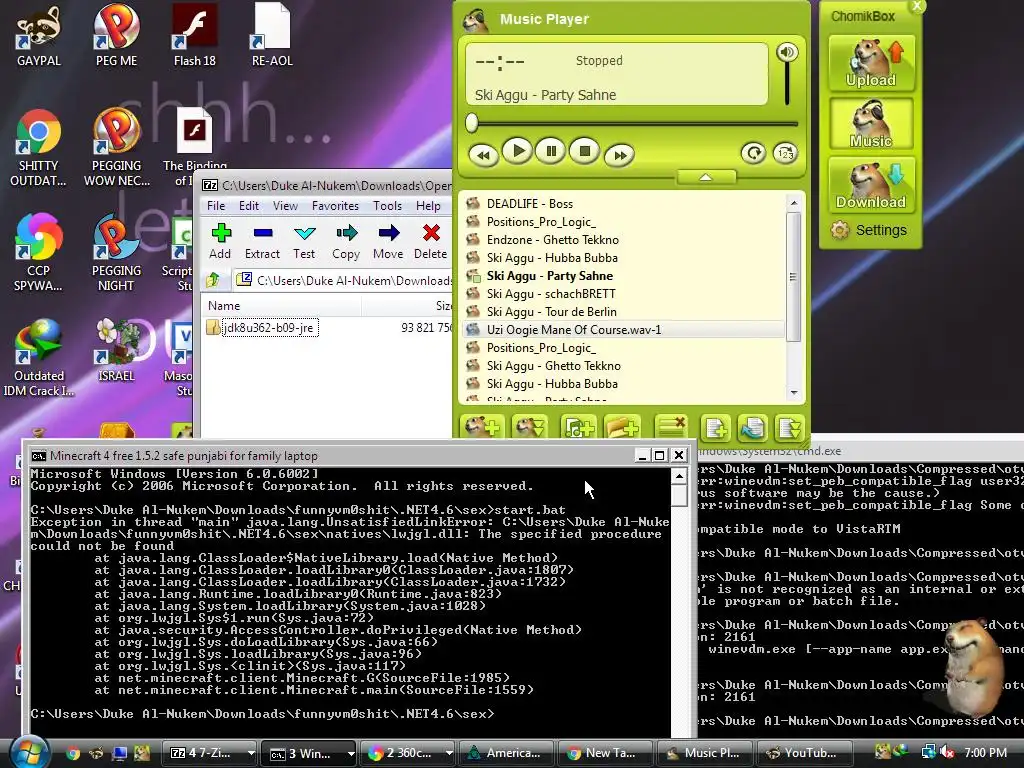Click the Copy toolbar button in 7-Zip

click(x=345, y=241)
